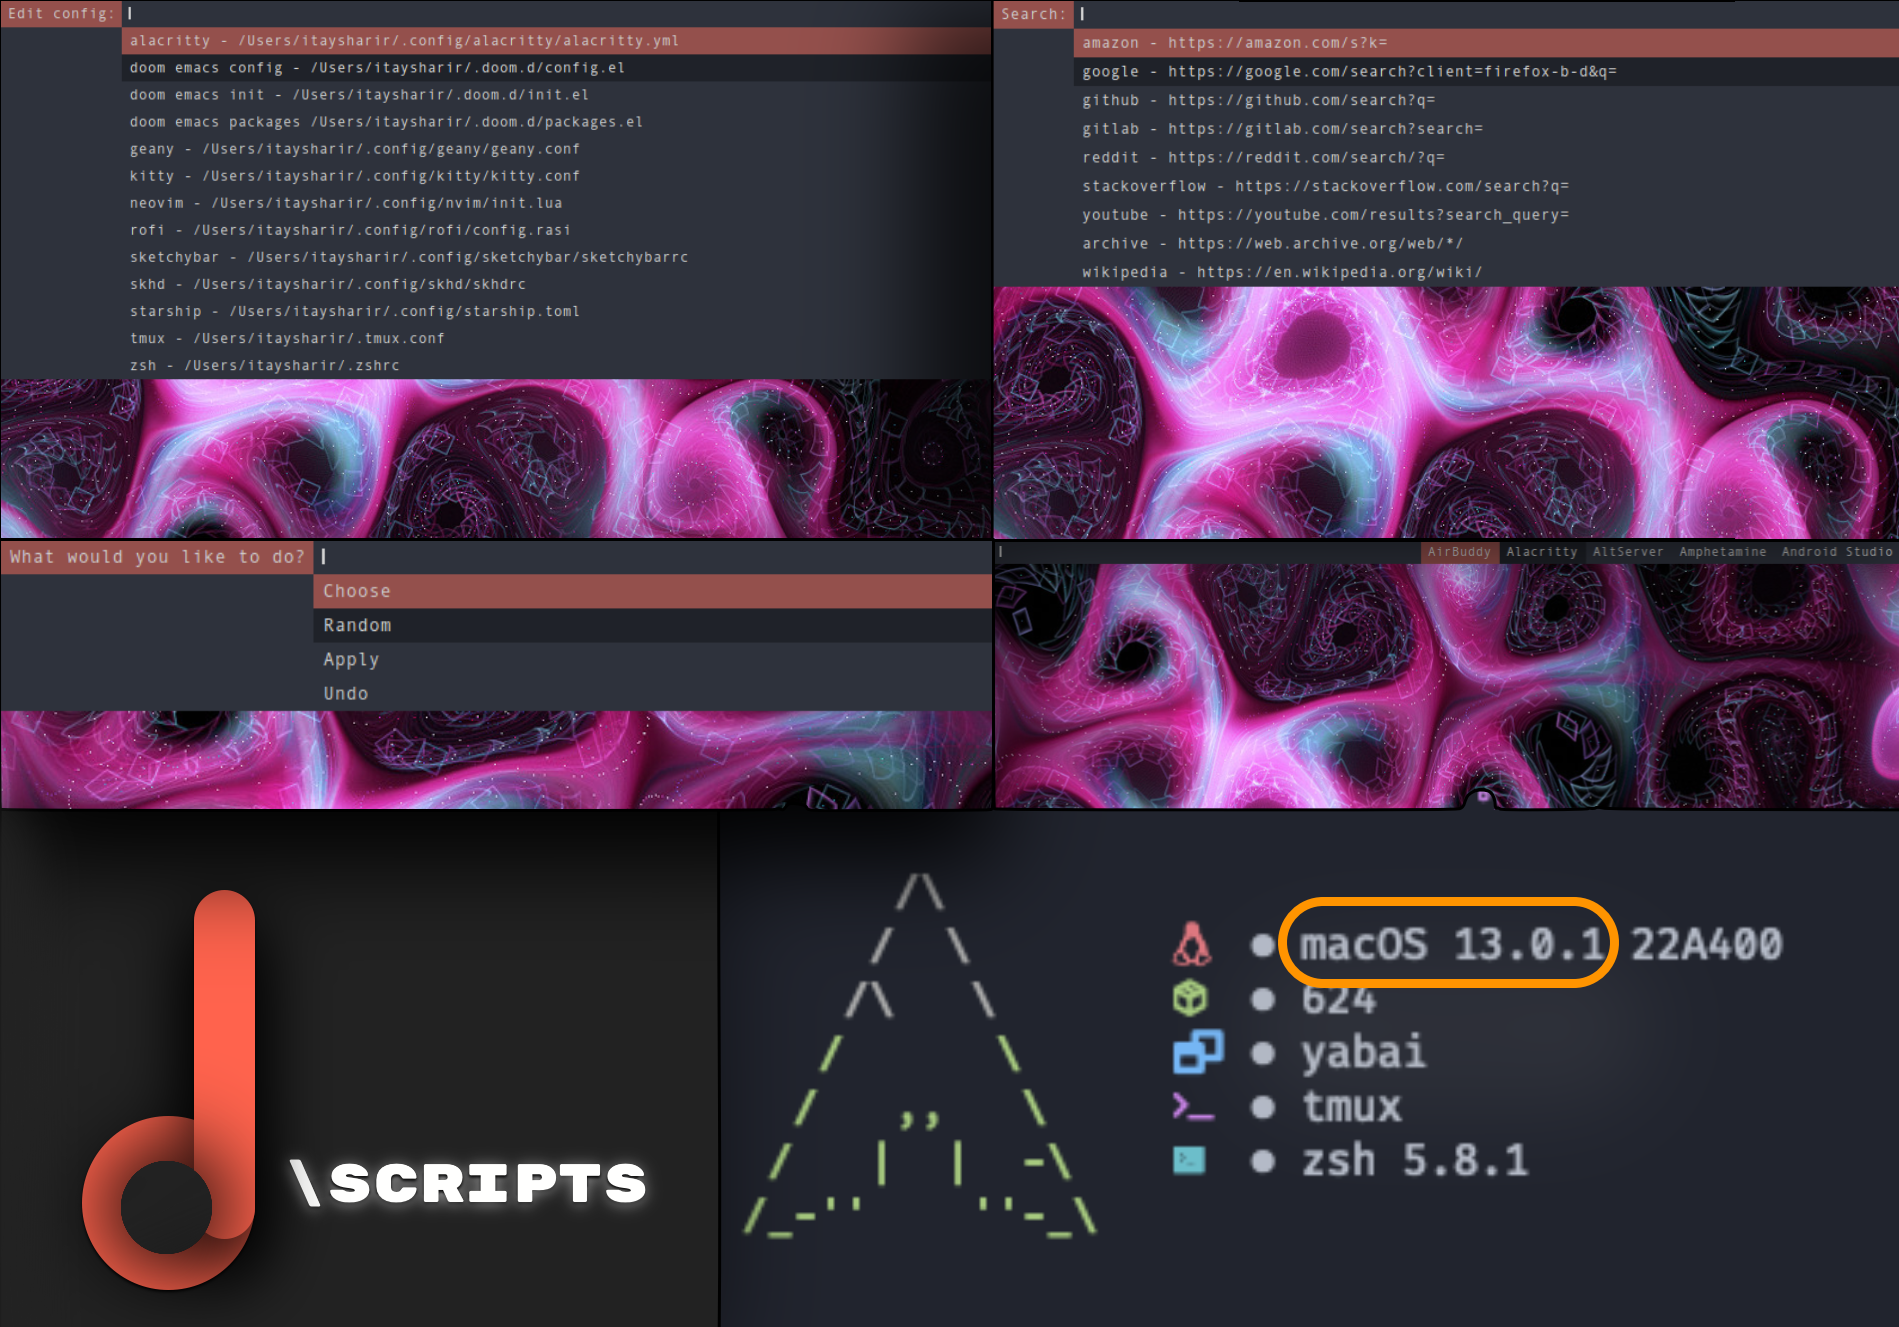Choose the kitty config entry

[556, 176]
